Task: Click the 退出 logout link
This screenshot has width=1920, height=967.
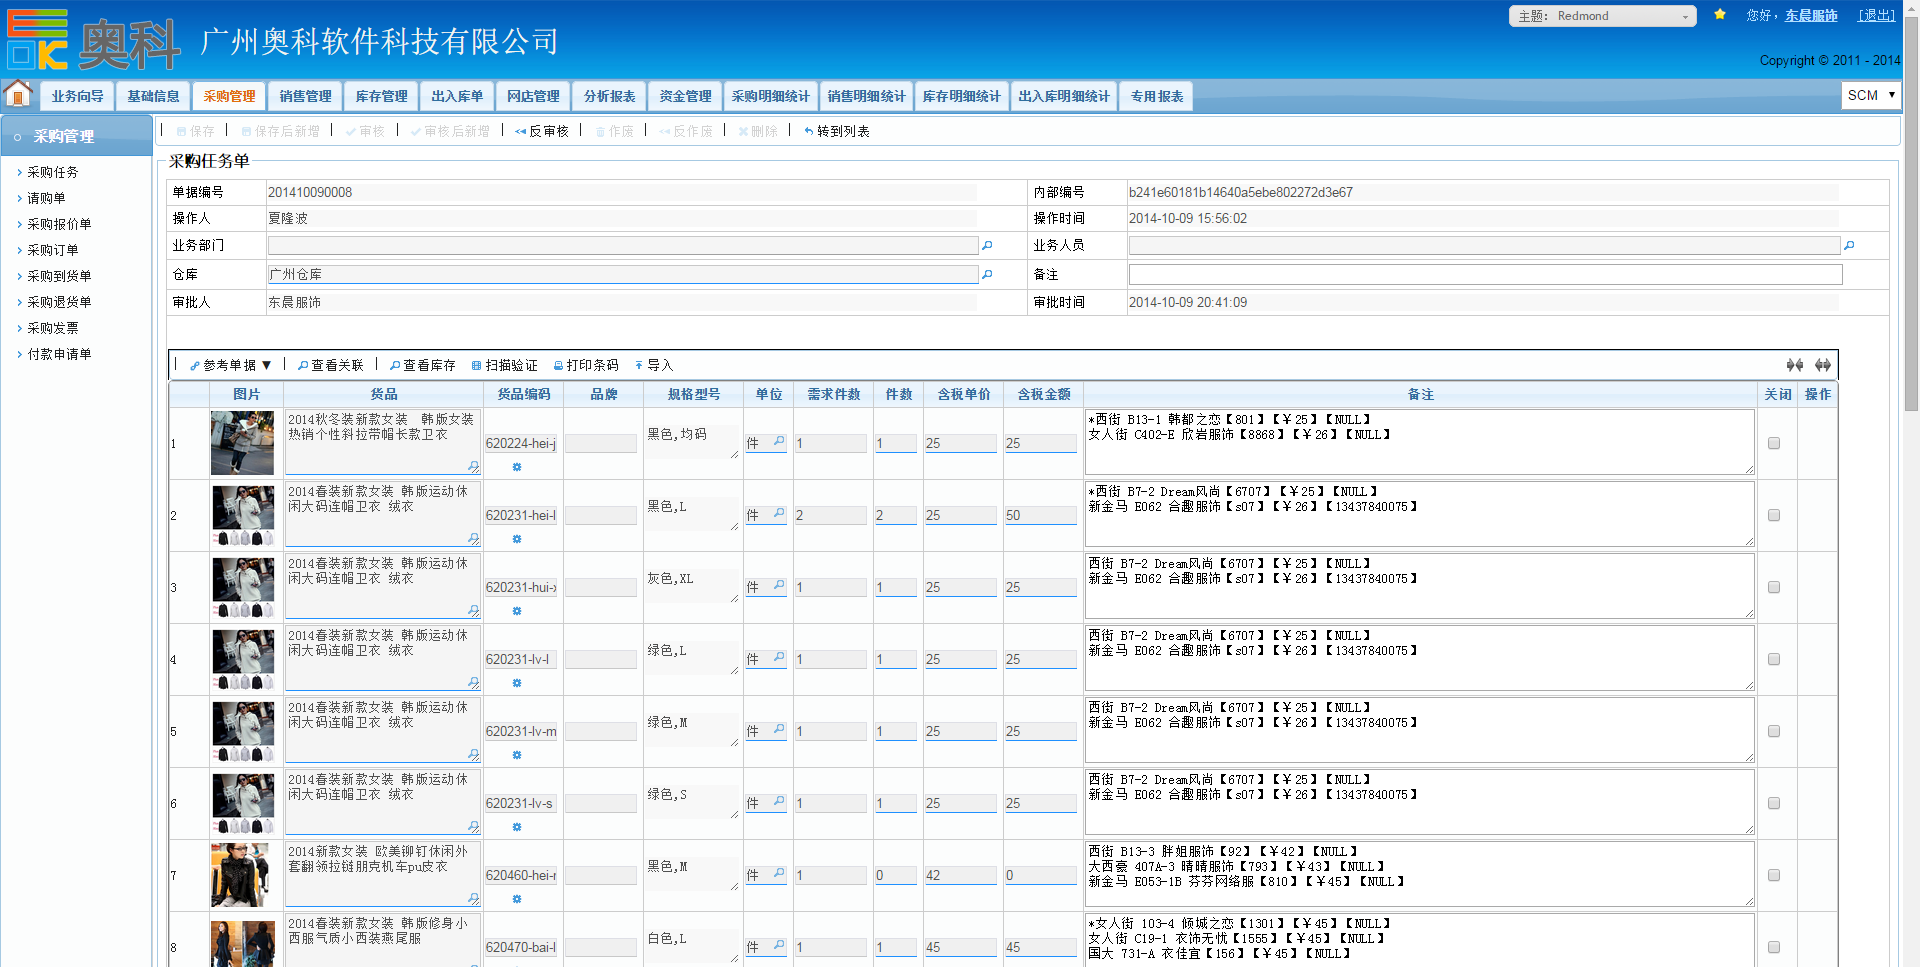Action: tap(1876, 15)
